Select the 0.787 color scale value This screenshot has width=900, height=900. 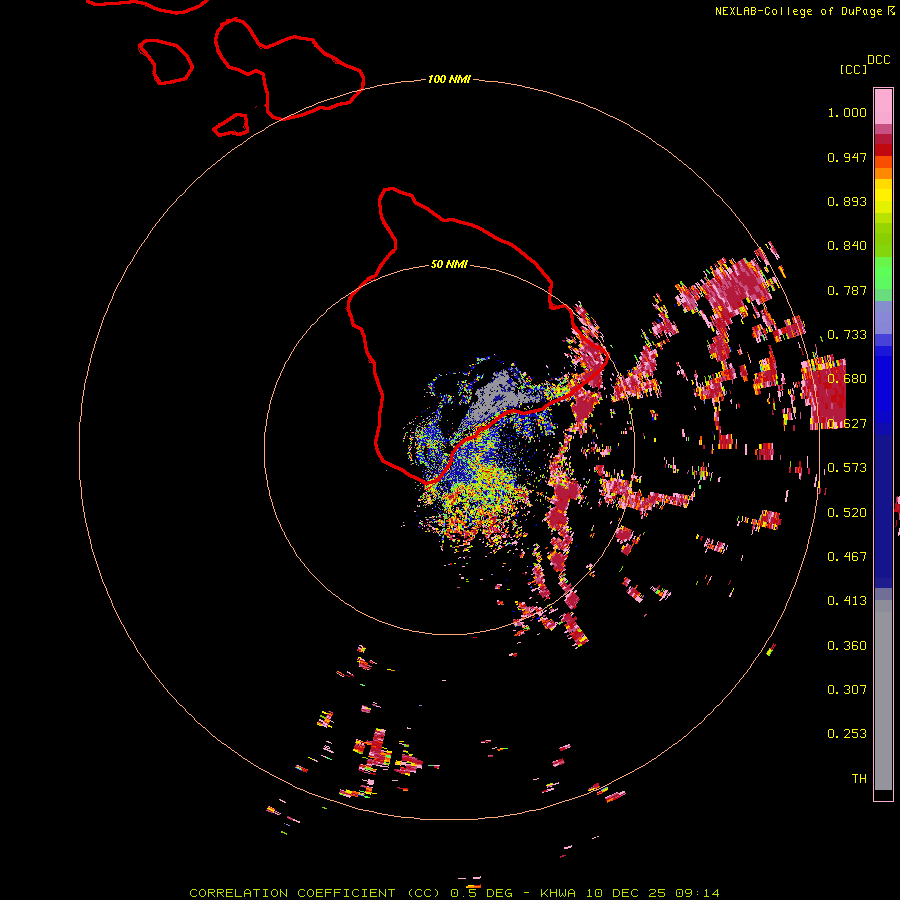point(847,290)
